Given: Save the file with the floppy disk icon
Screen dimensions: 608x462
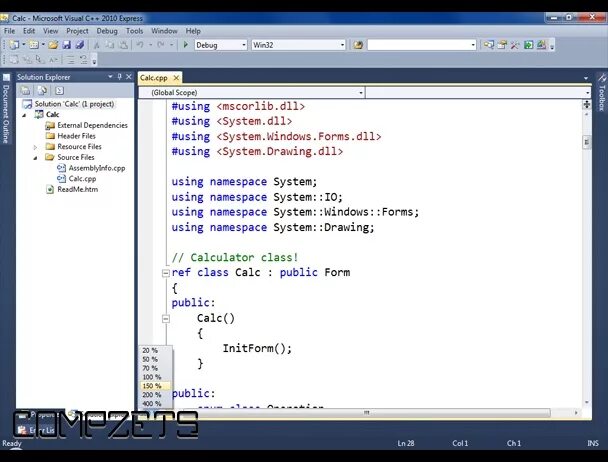Looking at the screenshot, I should pos(67,45).
